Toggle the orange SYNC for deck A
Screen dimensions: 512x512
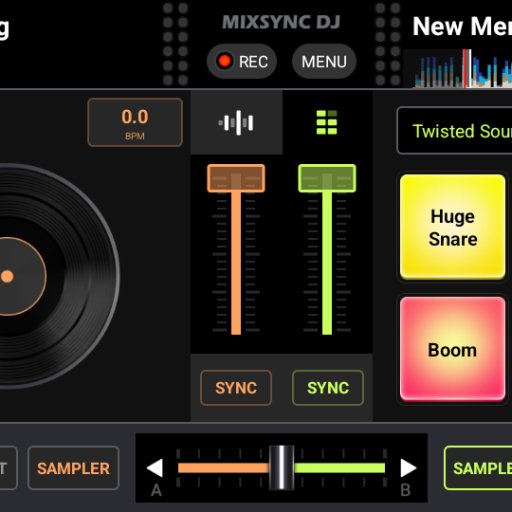pyautogui.click(x=236, y=388)
